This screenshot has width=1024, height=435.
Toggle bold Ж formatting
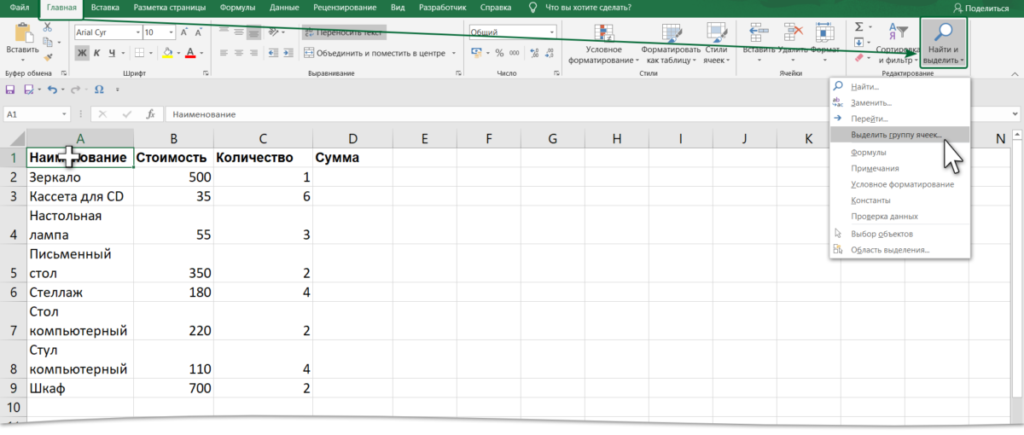[x=82, y=53]
